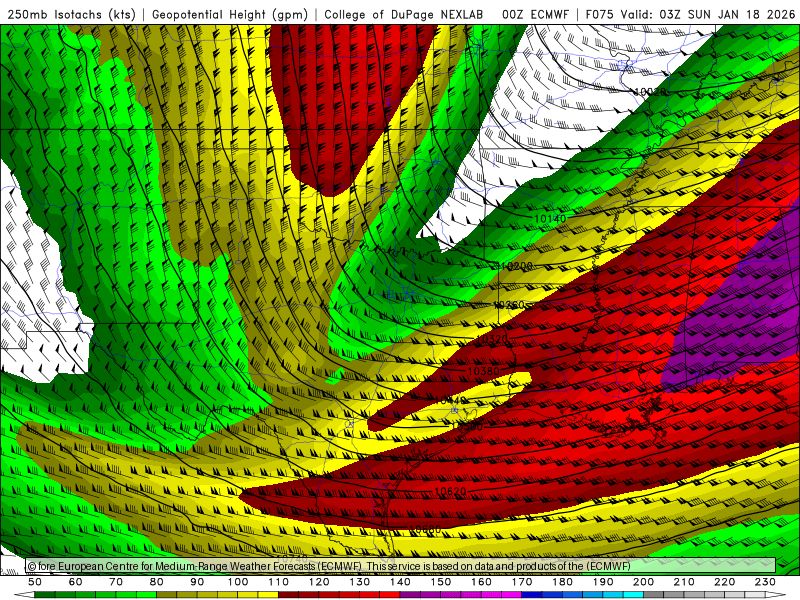Image resolution: width=800 pixels, height=600 pixels.
Task: Click the bright yellow swatch left of 110
Action: (268, 595)
